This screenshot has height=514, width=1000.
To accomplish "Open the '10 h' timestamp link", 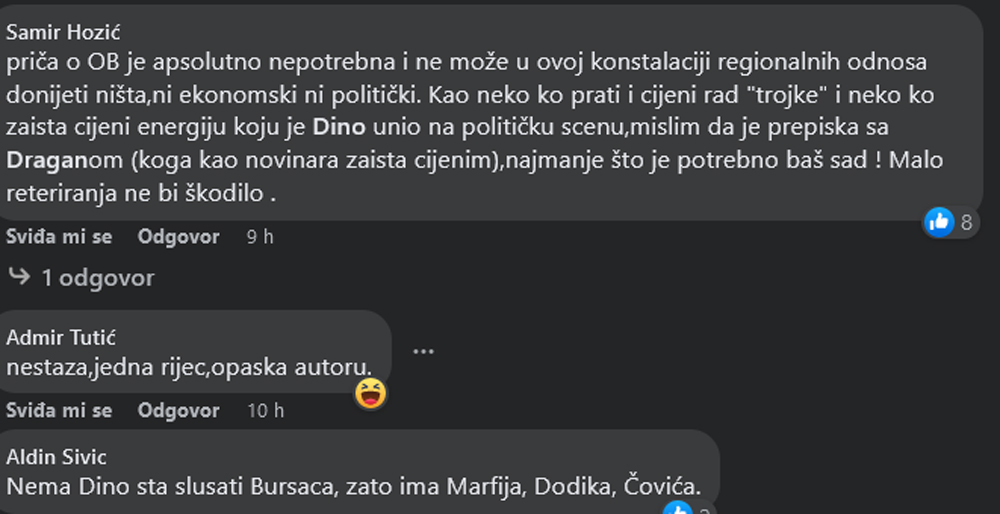I will point(265,411).
